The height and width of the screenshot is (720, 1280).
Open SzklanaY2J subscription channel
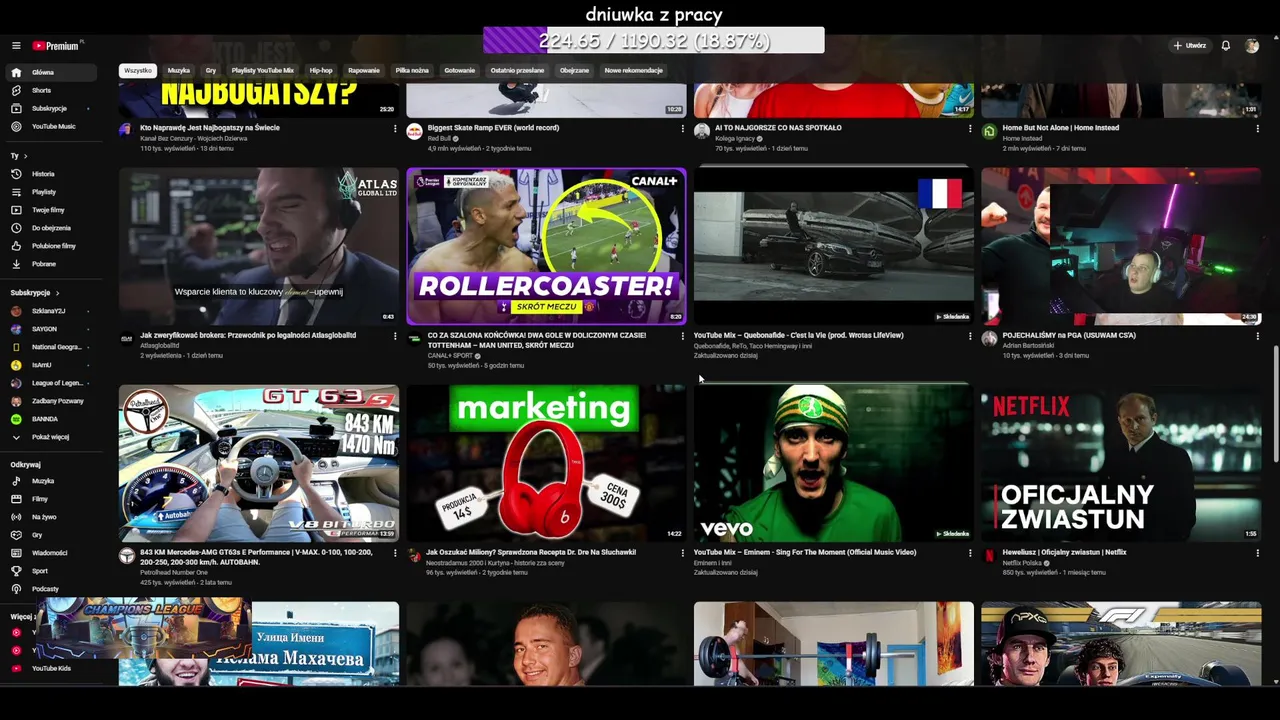(x=52, y=311)
